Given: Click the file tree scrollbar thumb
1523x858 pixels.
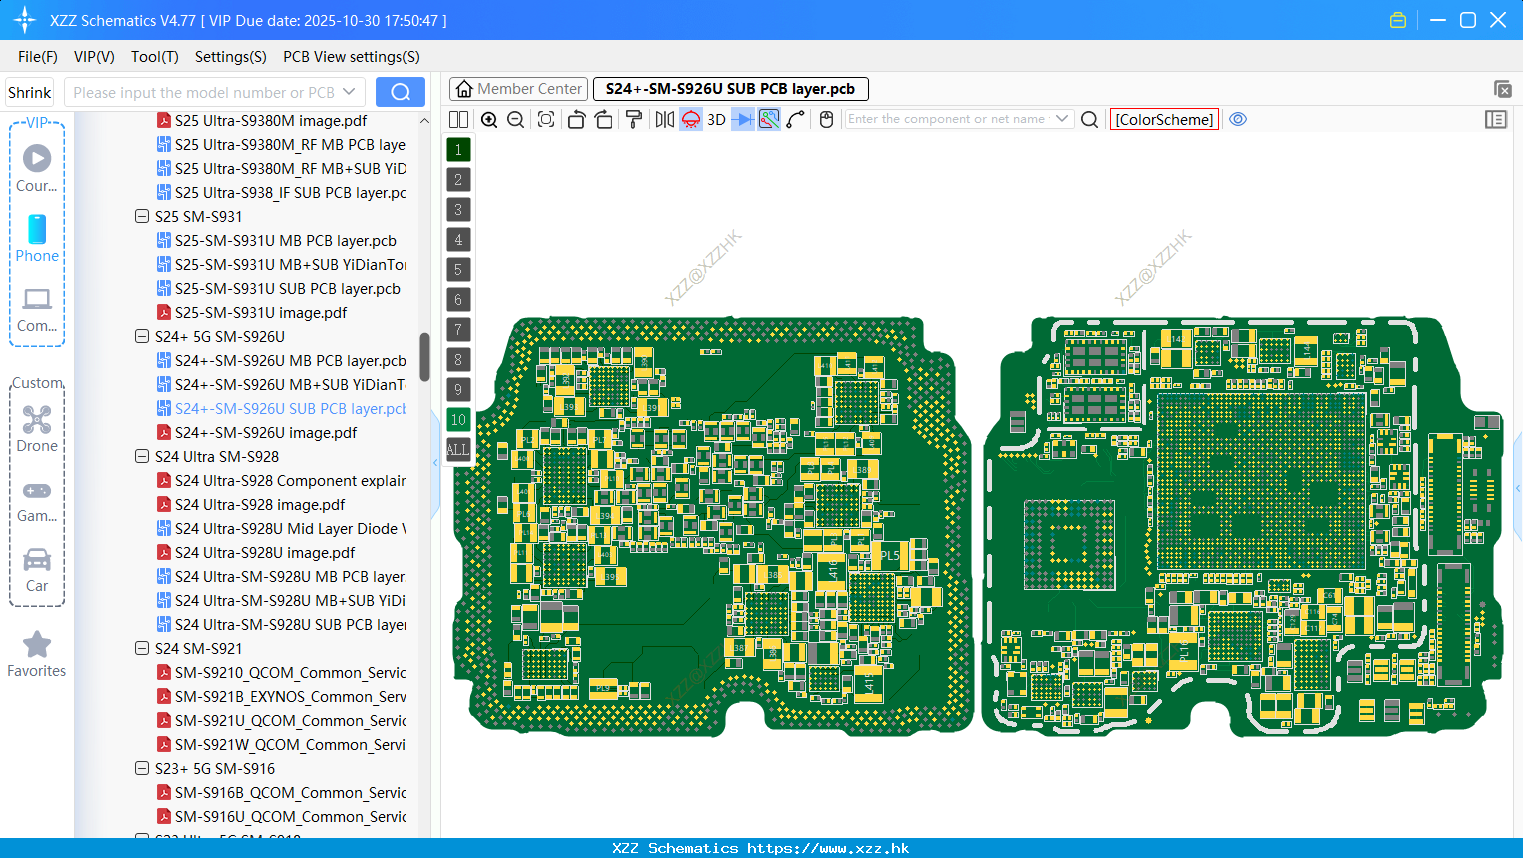Looking at the screenshot, I should 424,357.
